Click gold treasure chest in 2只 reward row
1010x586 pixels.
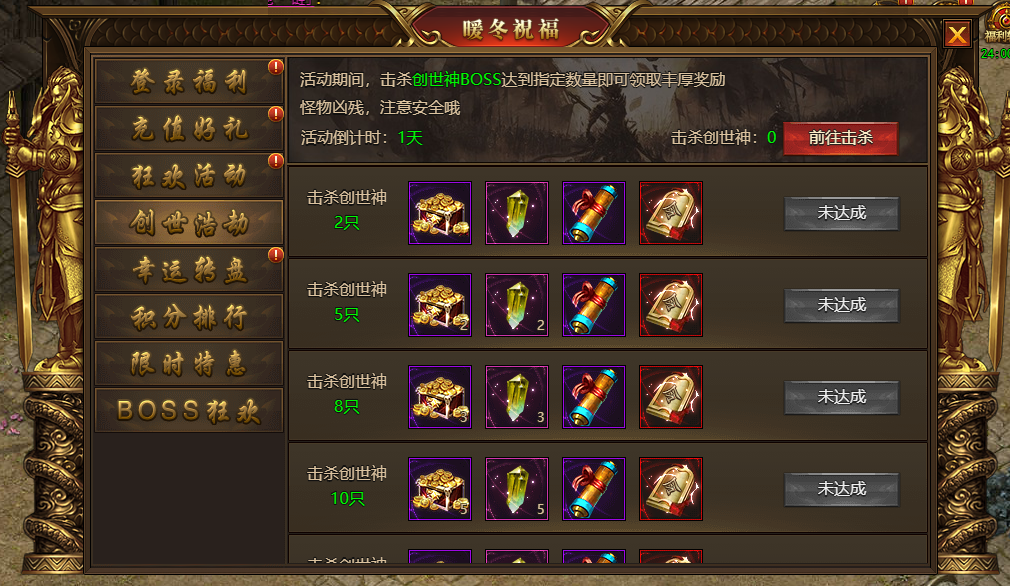pyautogui.click(x=440, y=213)
